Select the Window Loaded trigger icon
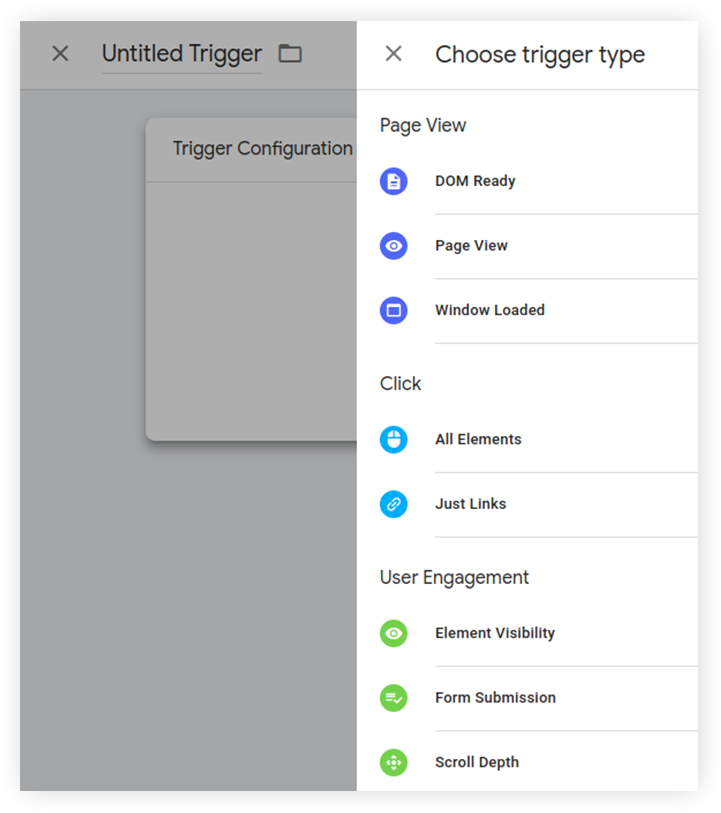 (x=394, y=310)
